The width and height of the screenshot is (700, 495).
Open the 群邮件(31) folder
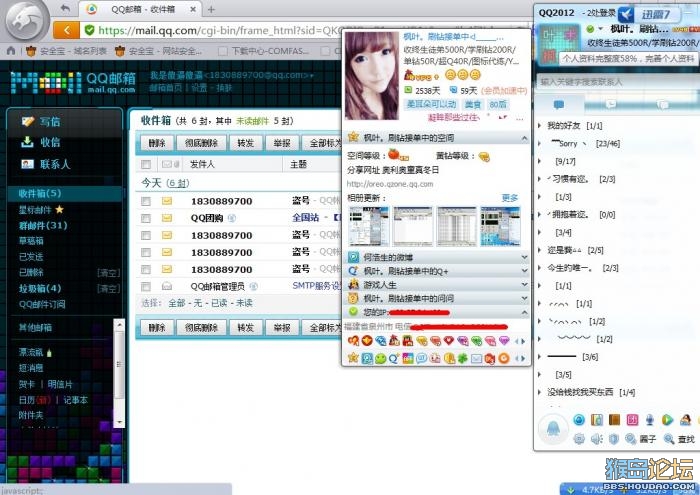[43, 225]
